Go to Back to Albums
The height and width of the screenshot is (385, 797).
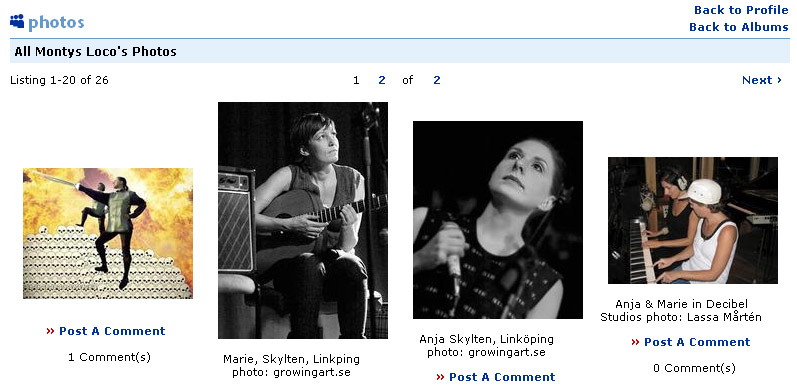(x=739, y=27)
